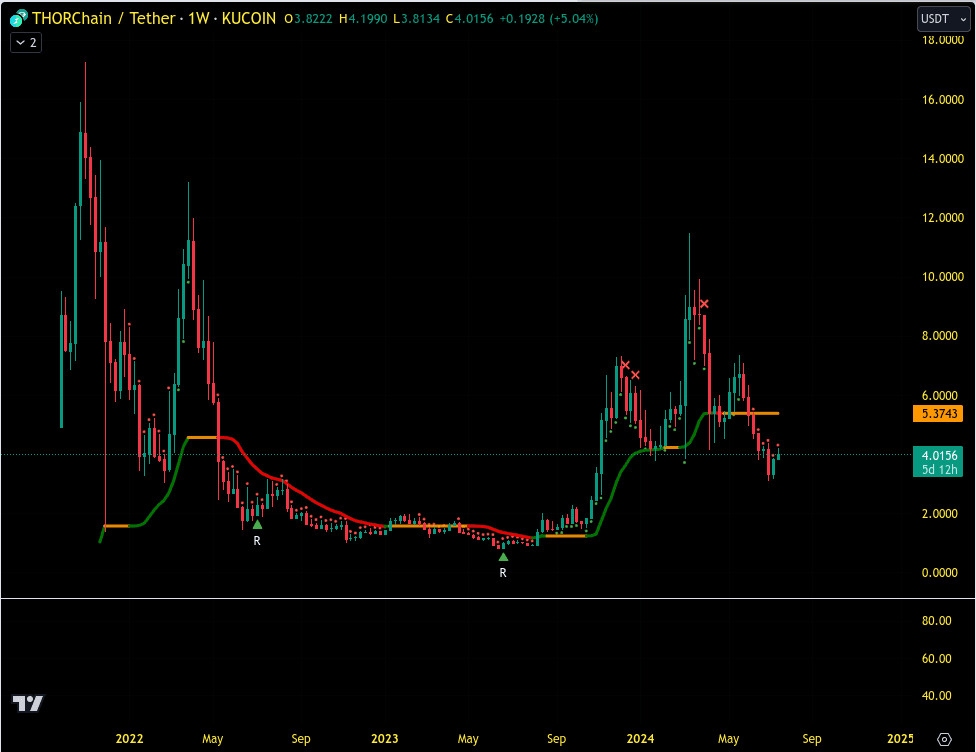Click the 10.0000 price scale label
Screen dimensions: 976x752
(x=942, y=276)
